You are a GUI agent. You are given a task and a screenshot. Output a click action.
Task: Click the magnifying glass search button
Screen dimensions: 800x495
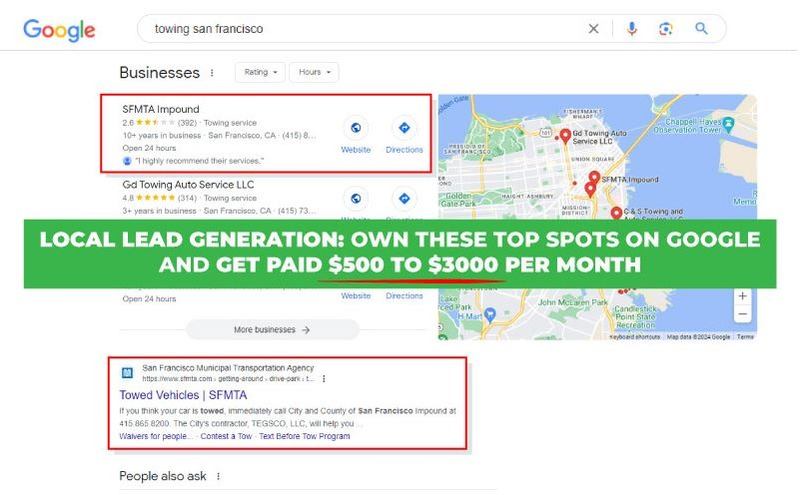pos(701,29)
